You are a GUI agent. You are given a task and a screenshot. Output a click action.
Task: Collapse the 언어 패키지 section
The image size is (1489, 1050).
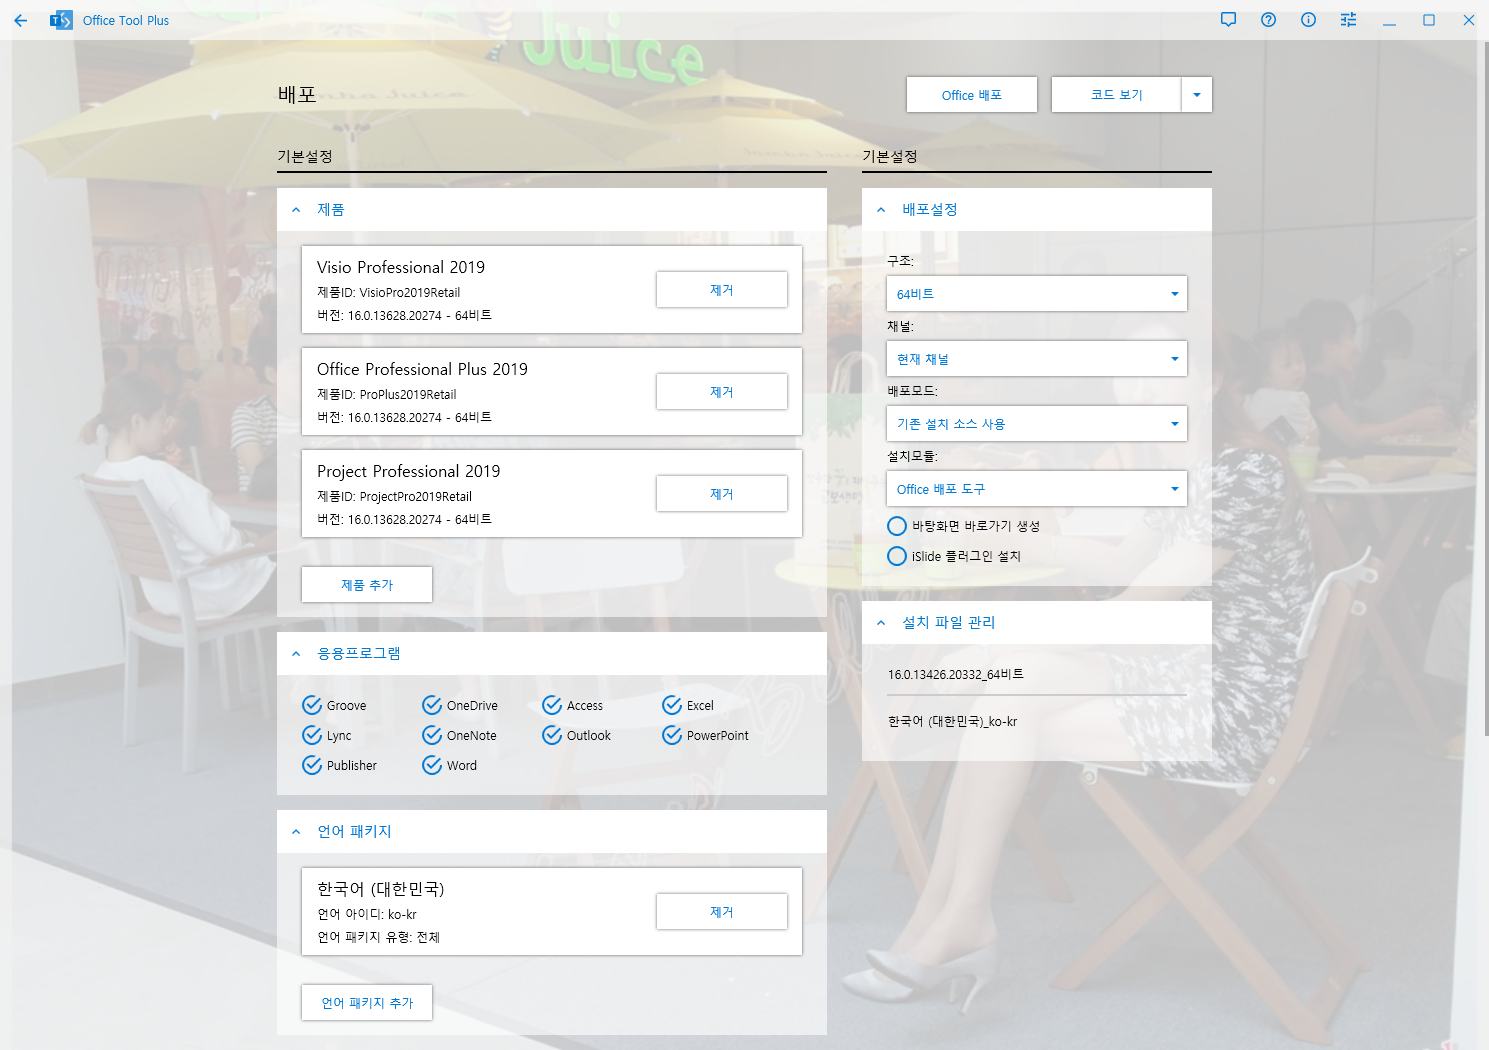pos(296,832)
